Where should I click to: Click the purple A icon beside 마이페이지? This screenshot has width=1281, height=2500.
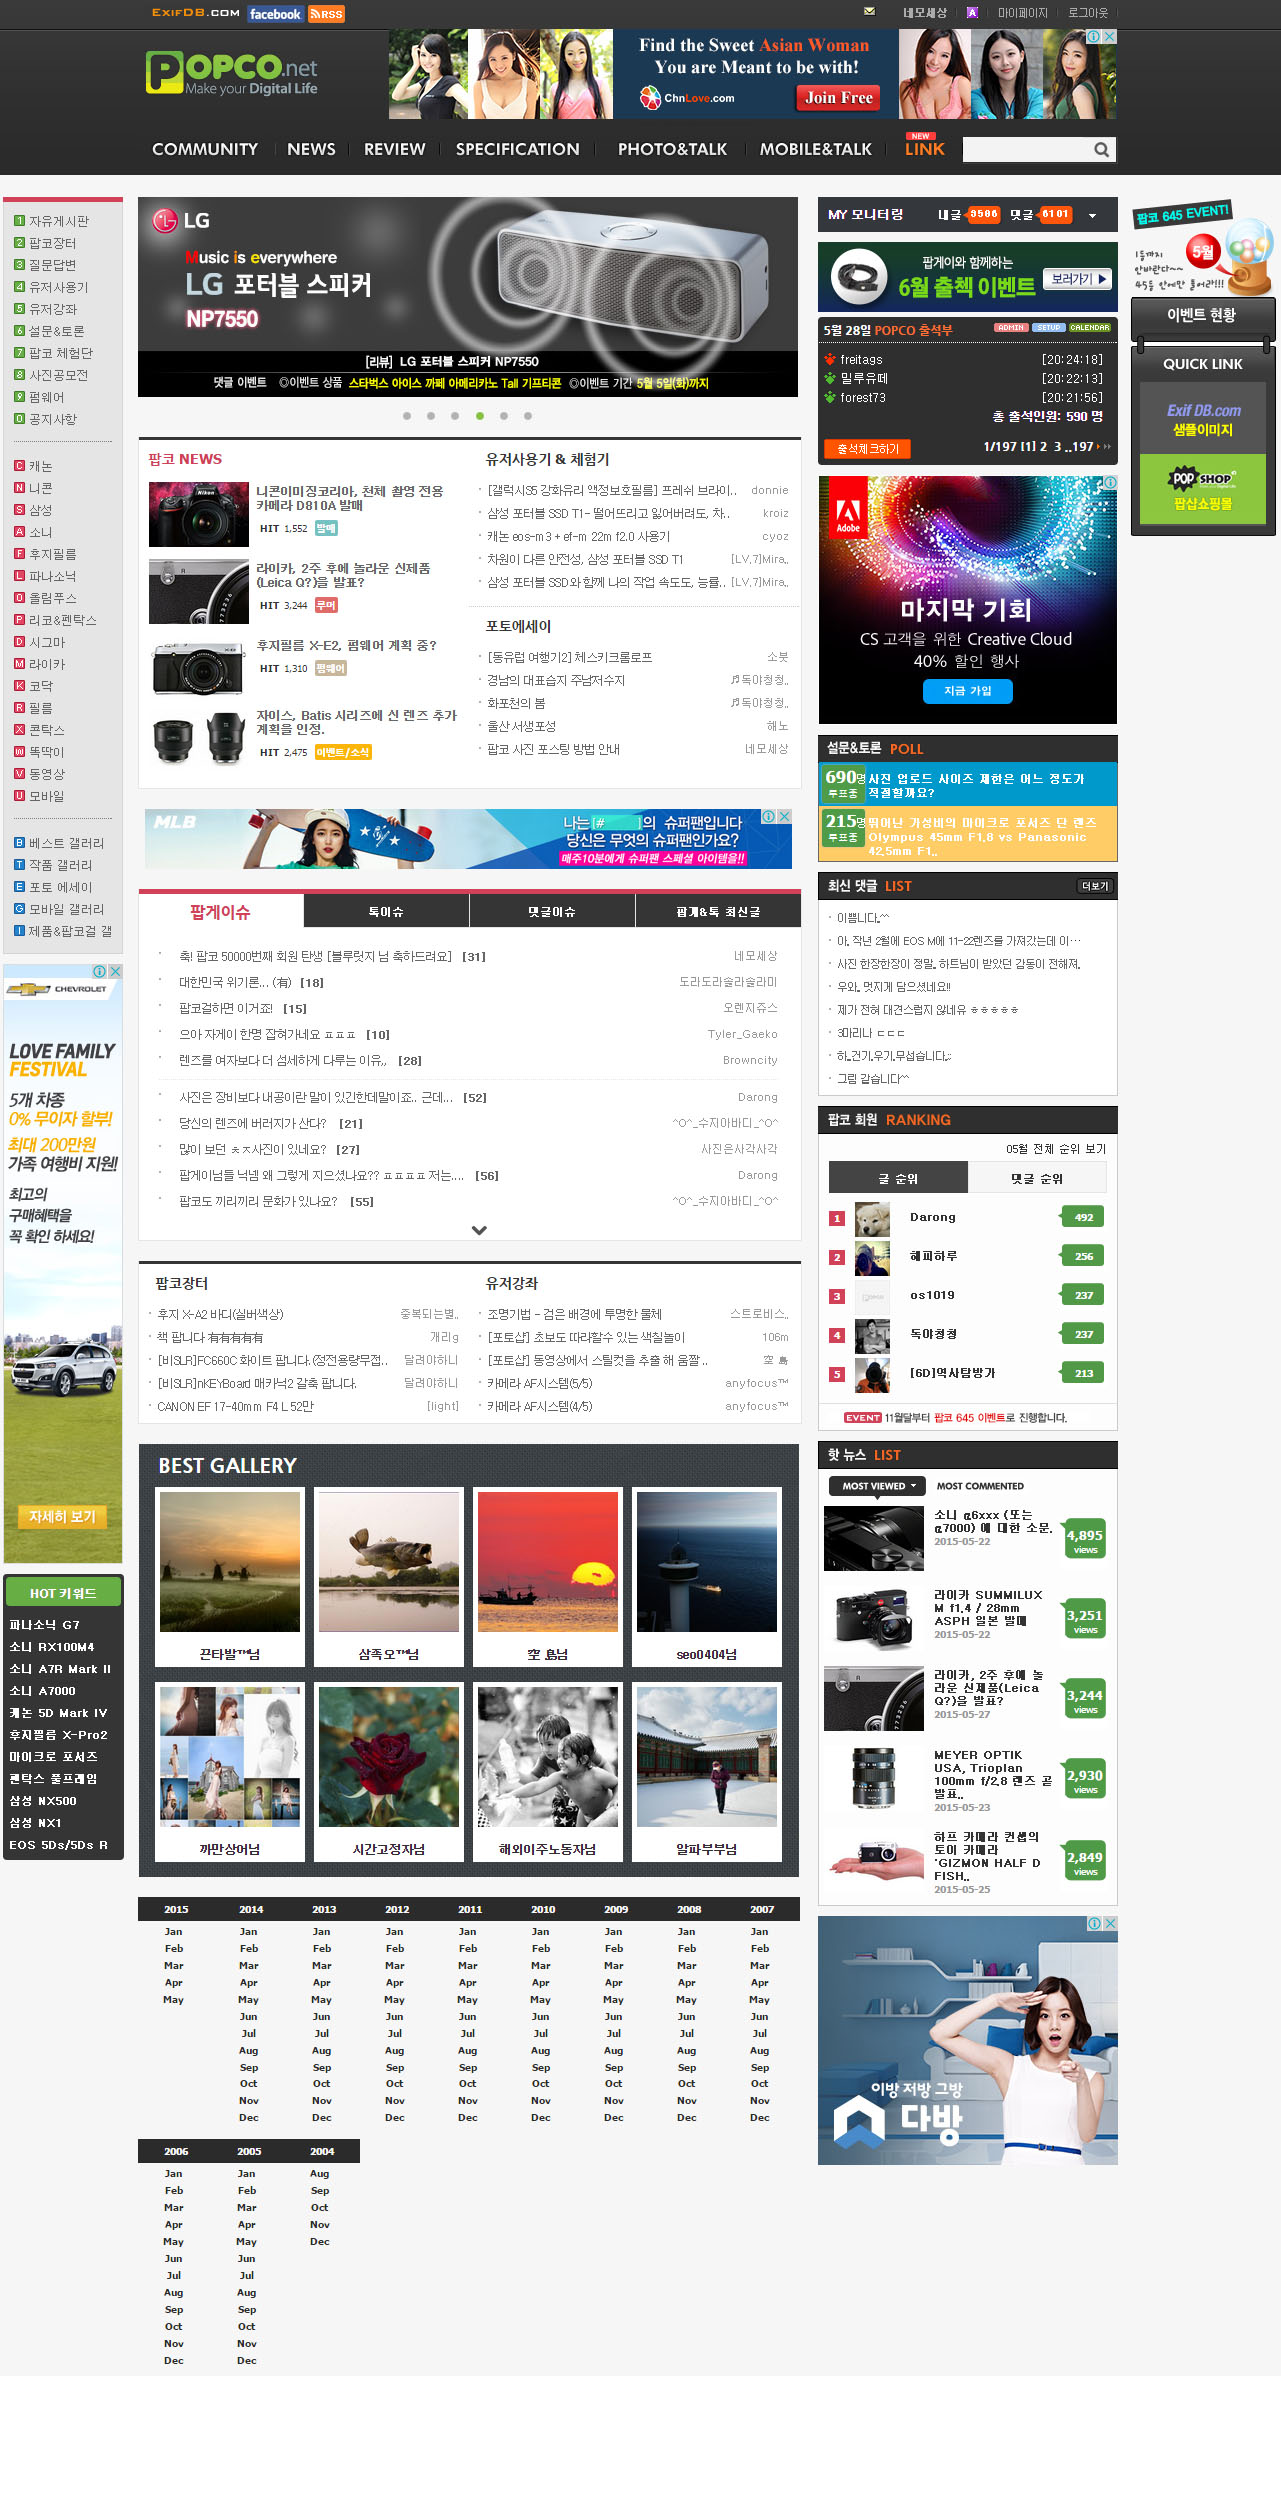coord(972,13)
